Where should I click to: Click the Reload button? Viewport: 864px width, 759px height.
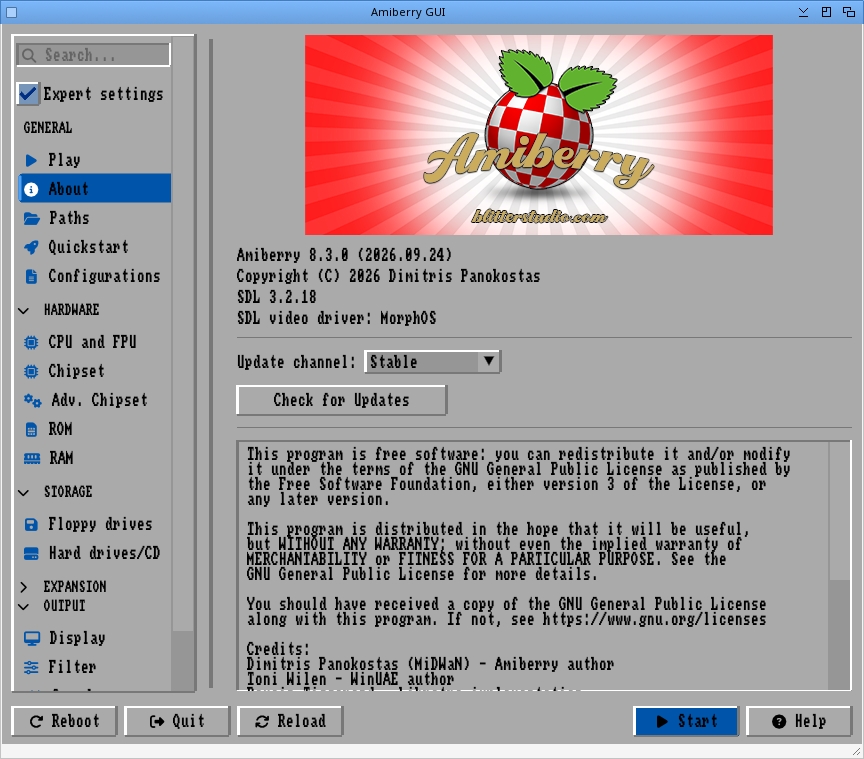point(290,721)
